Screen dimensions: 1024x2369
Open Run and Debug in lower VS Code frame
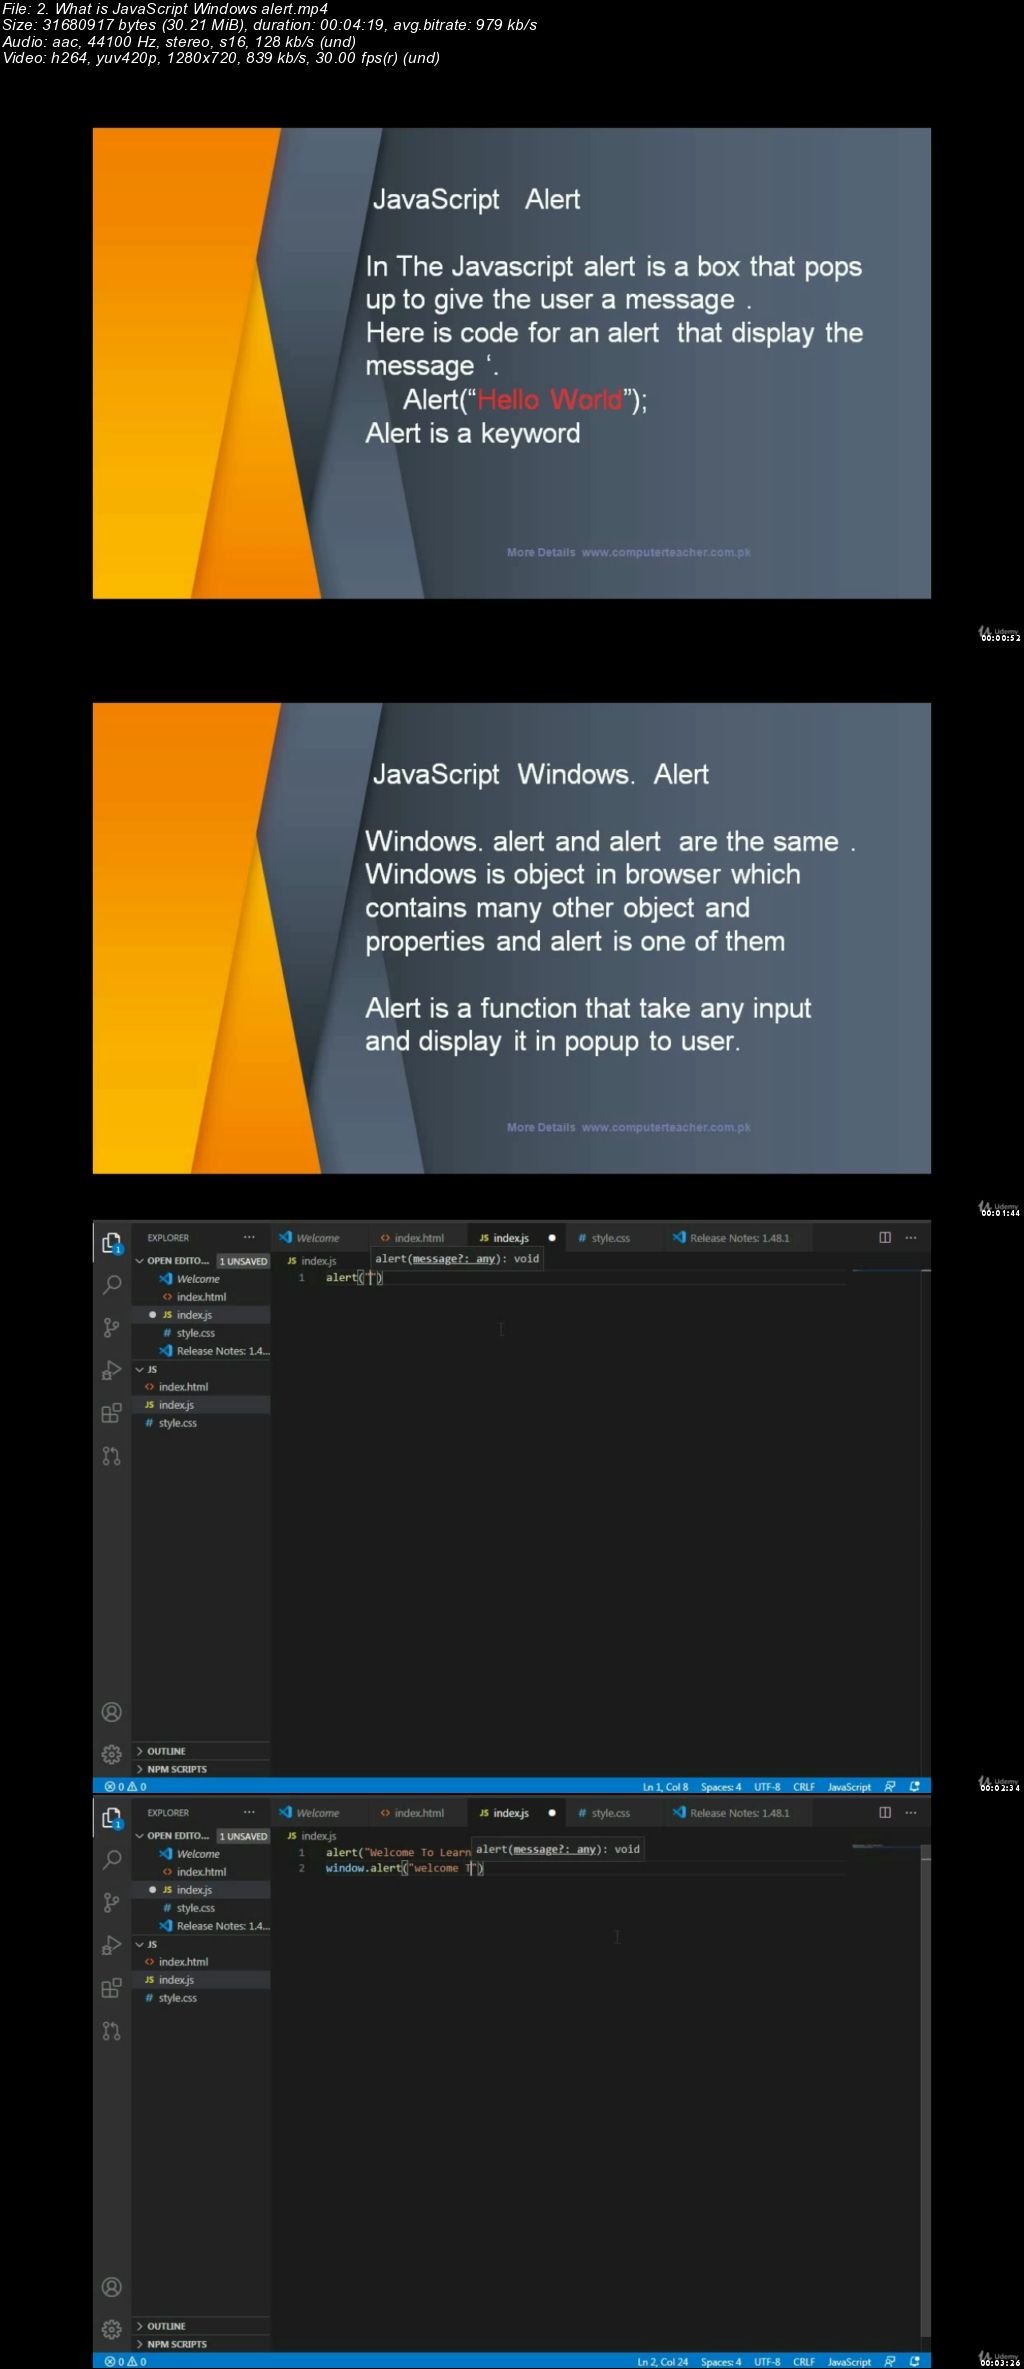point(112,1945)
